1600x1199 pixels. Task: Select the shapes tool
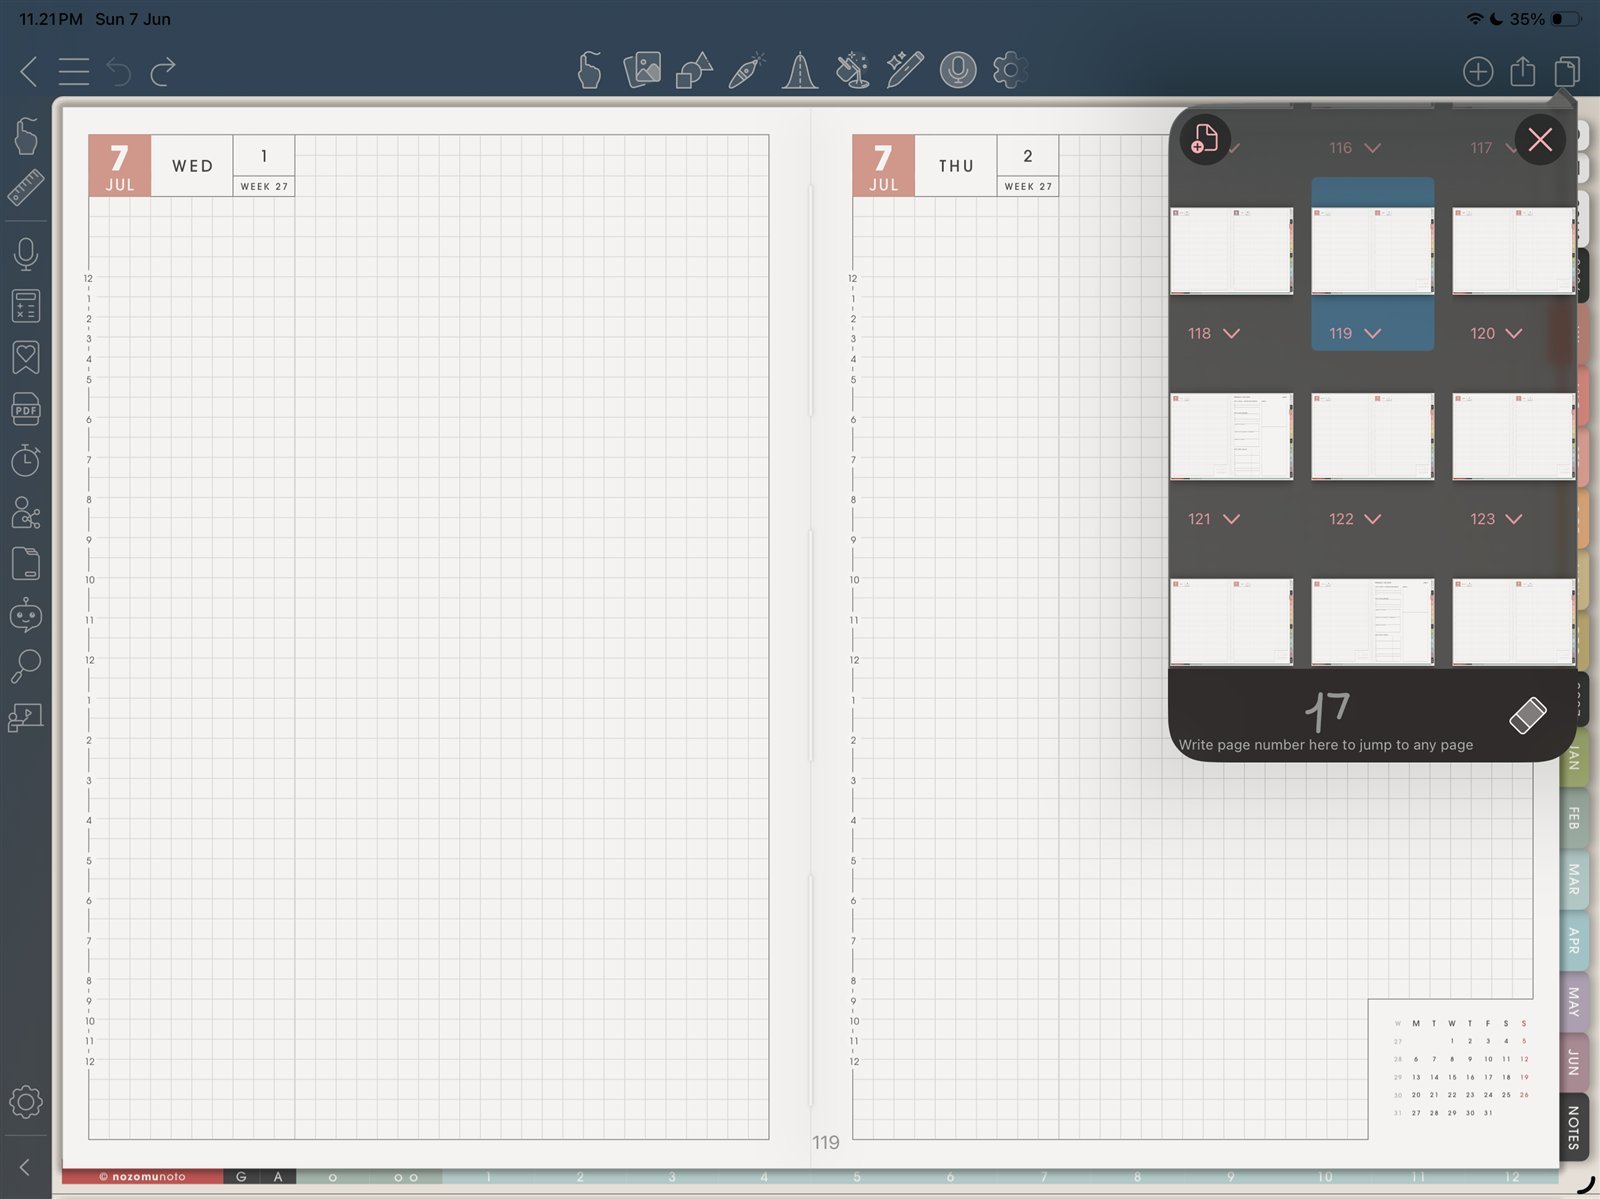tap(694, 70)
